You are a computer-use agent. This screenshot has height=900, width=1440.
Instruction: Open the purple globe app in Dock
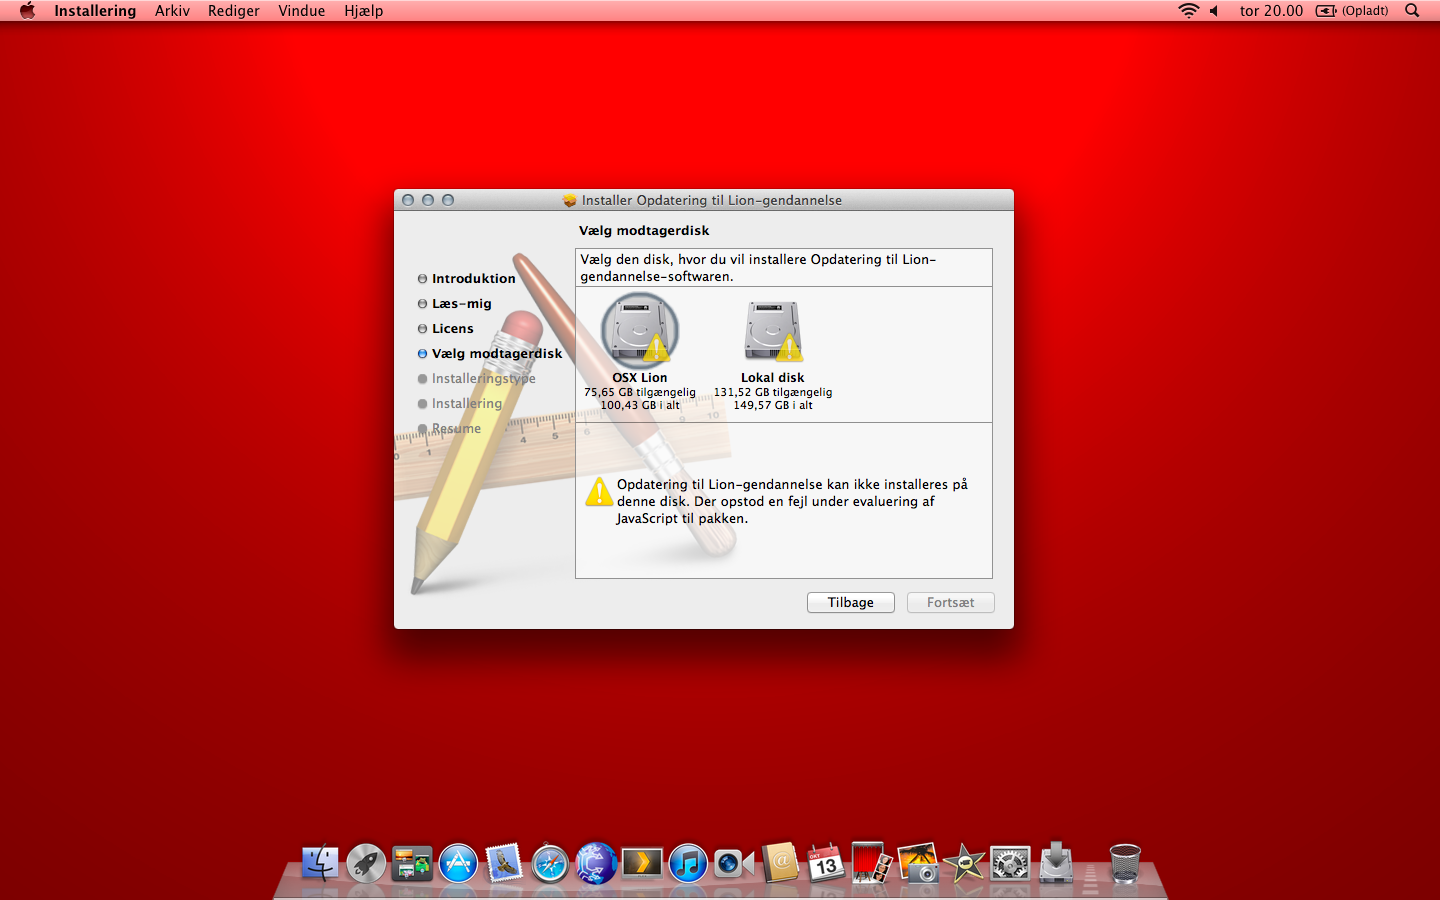596,863
